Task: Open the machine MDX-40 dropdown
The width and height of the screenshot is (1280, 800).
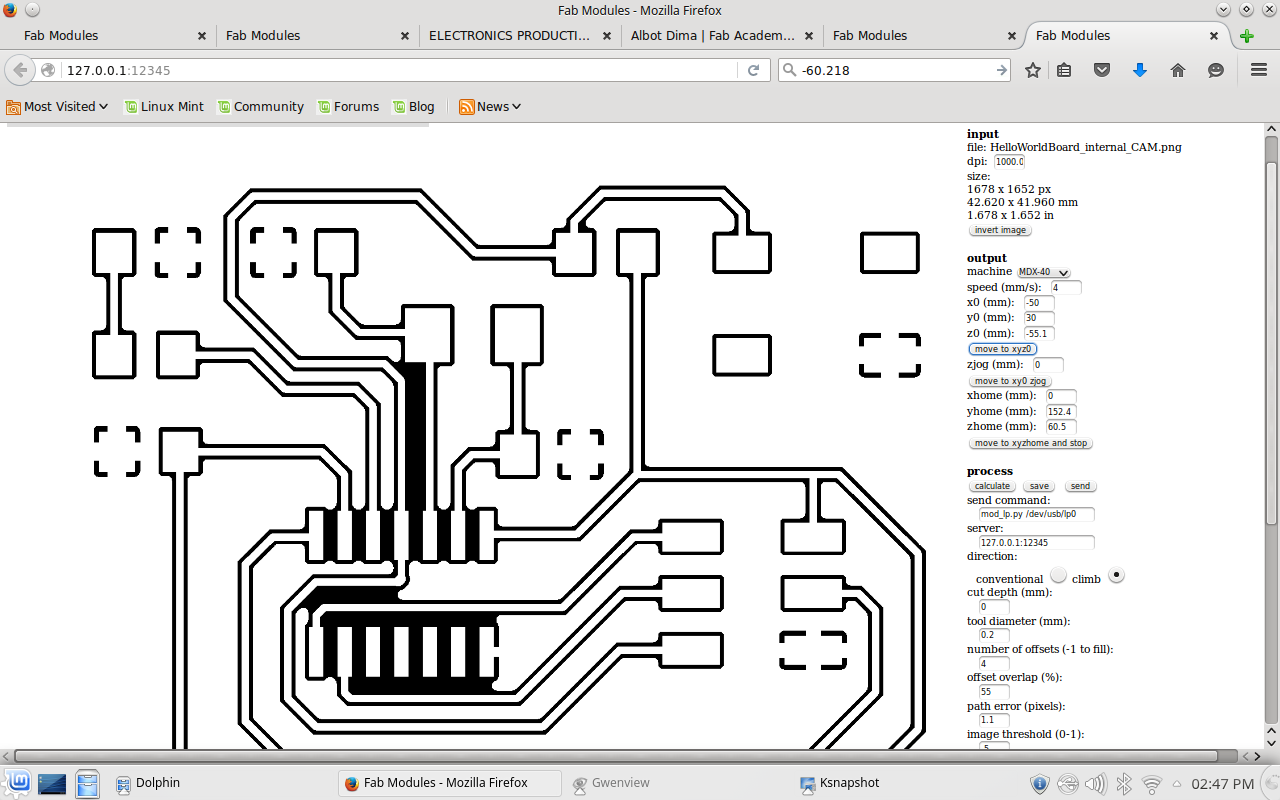Action: pyautogui.click(x=1043, y=272)
